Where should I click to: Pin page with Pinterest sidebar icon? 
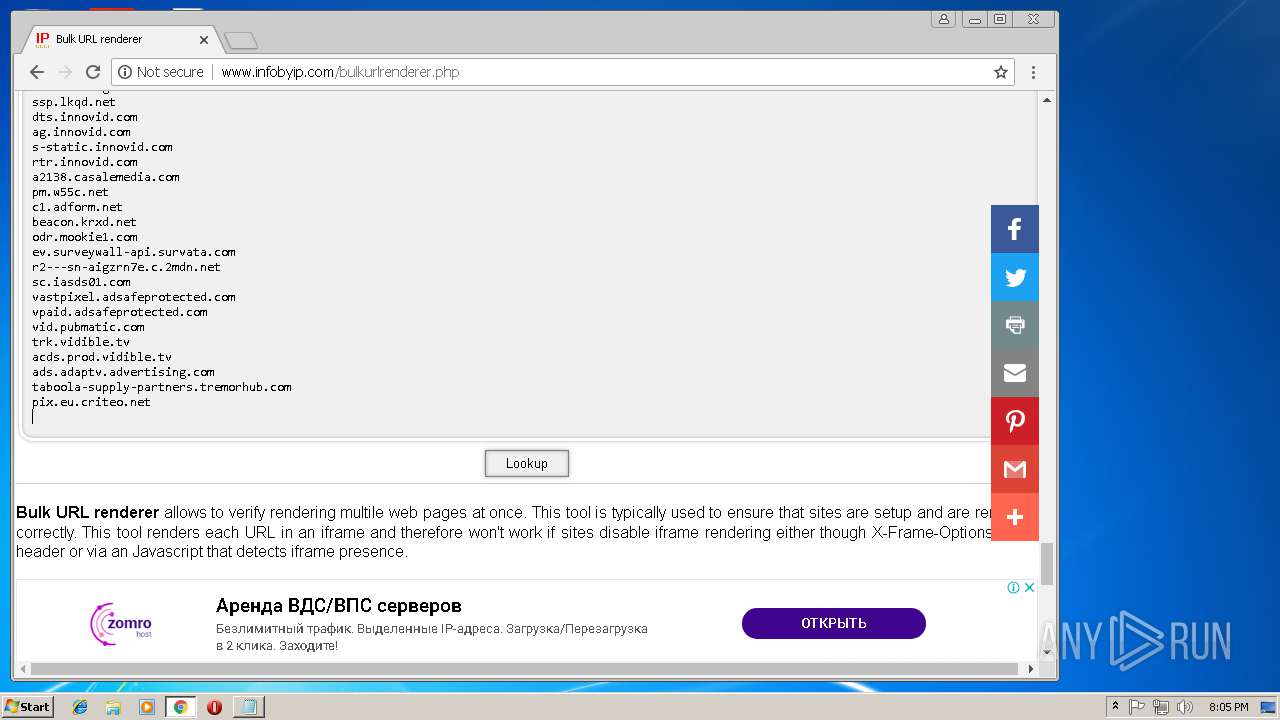[1015, 421]
